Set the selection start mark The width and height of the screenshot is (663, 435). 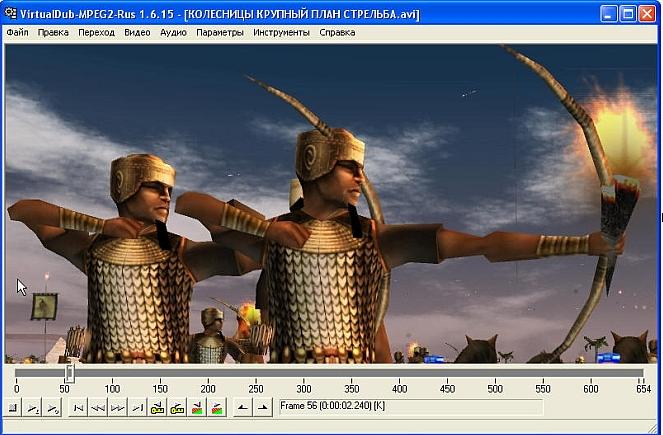coord(243,408)
